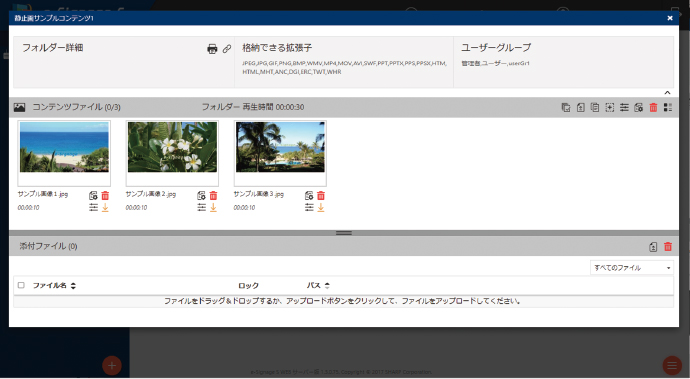Click the 格納できる拡張子 heading
This screenshot has width=690, height=379.
point(277,48)
